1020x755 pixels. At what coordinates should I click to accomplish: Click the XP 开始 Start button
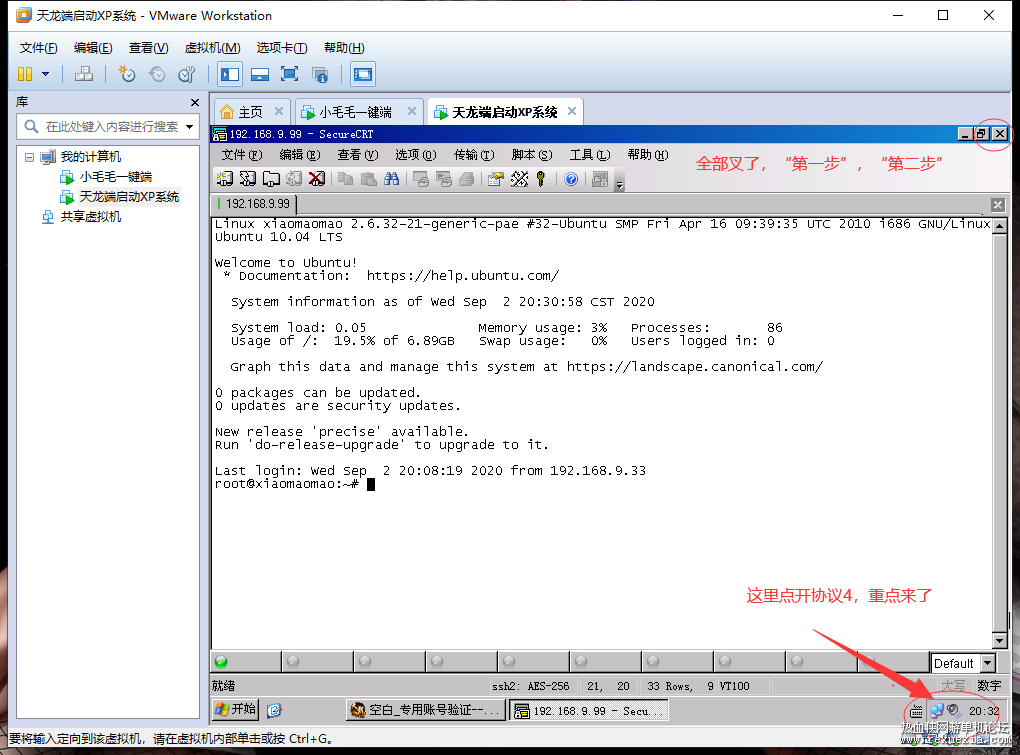click(235, 709)
